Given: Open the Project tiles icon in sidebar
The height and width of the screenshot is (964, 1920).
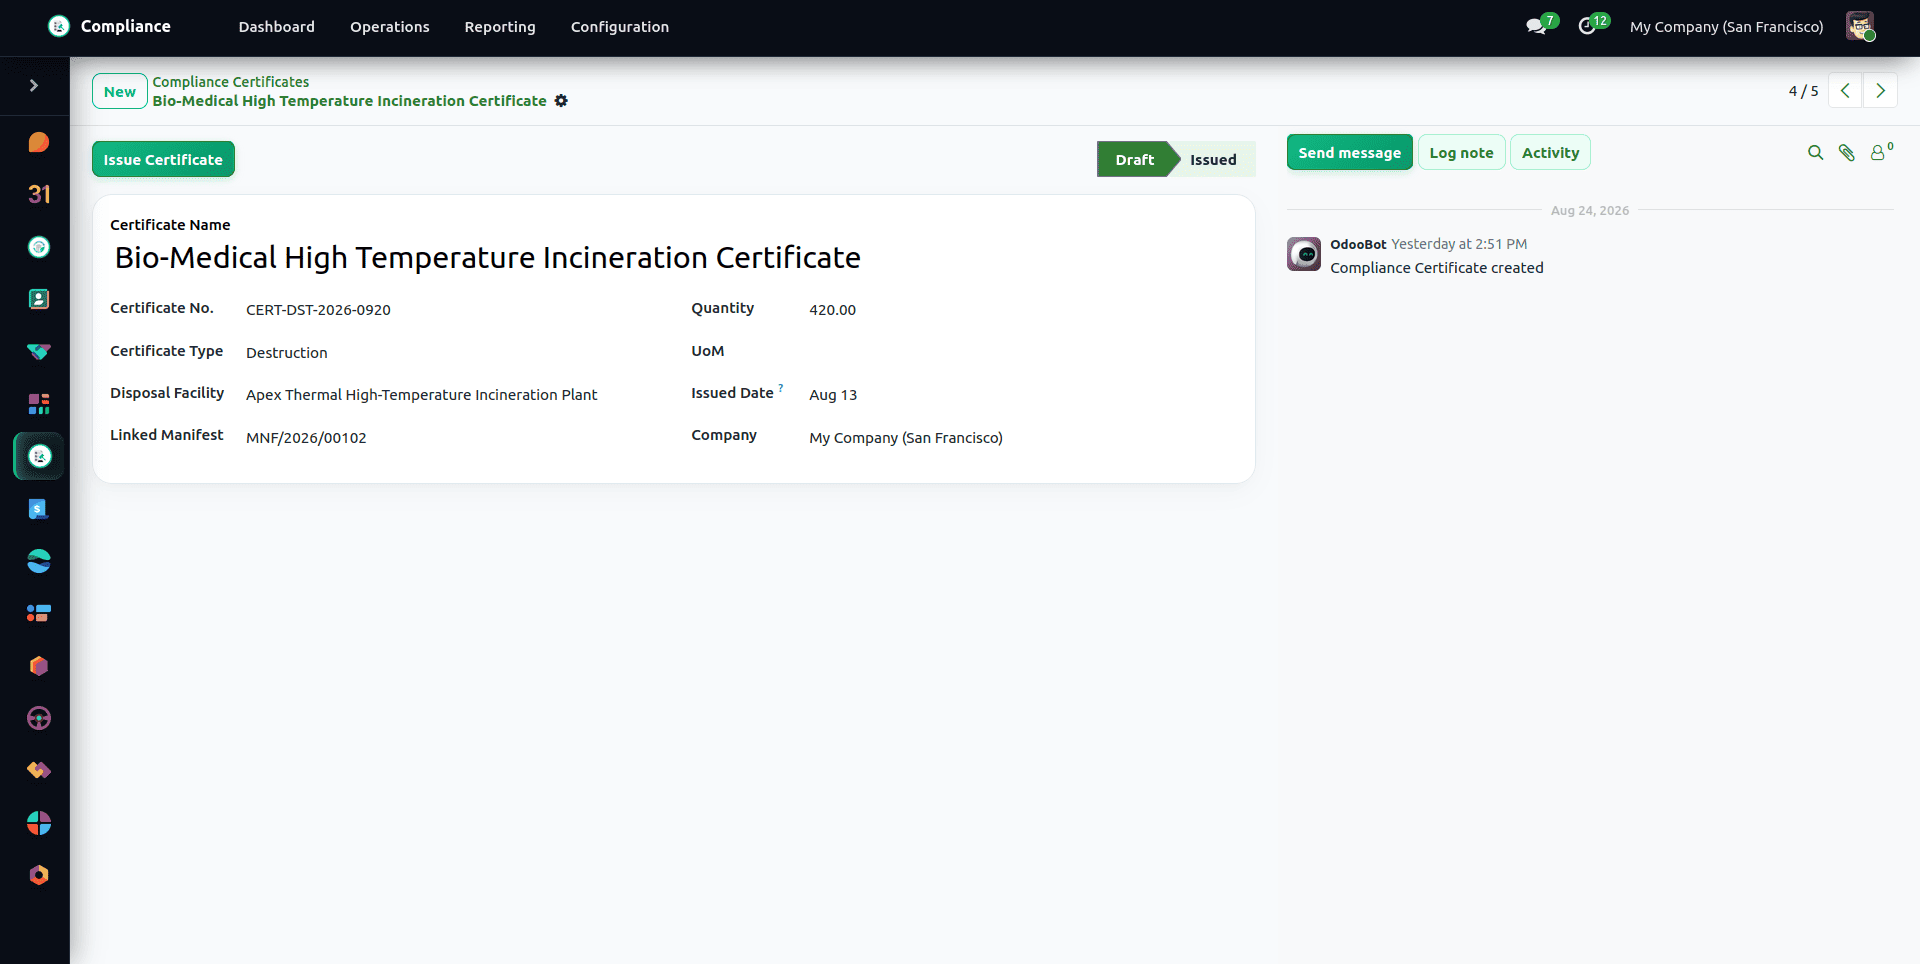Looking at the screenshot, I should coord(39,613).
